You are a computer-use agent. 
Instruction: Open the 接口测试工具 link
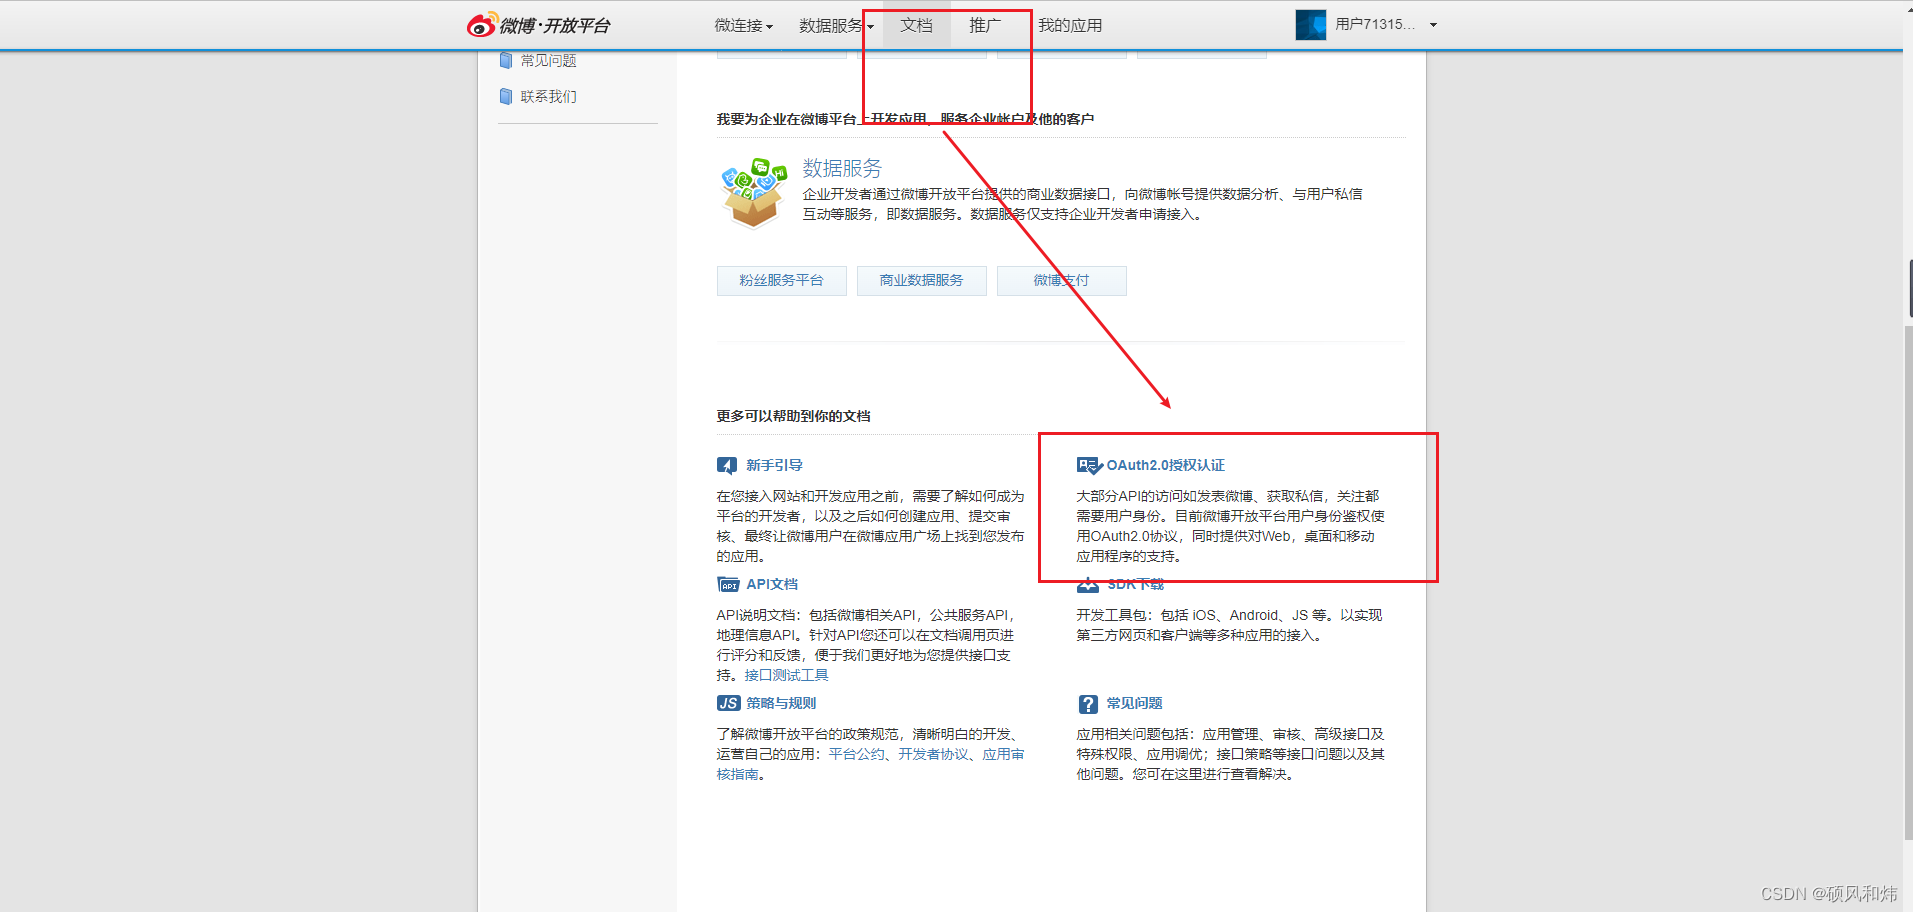(x=787, y=675)
